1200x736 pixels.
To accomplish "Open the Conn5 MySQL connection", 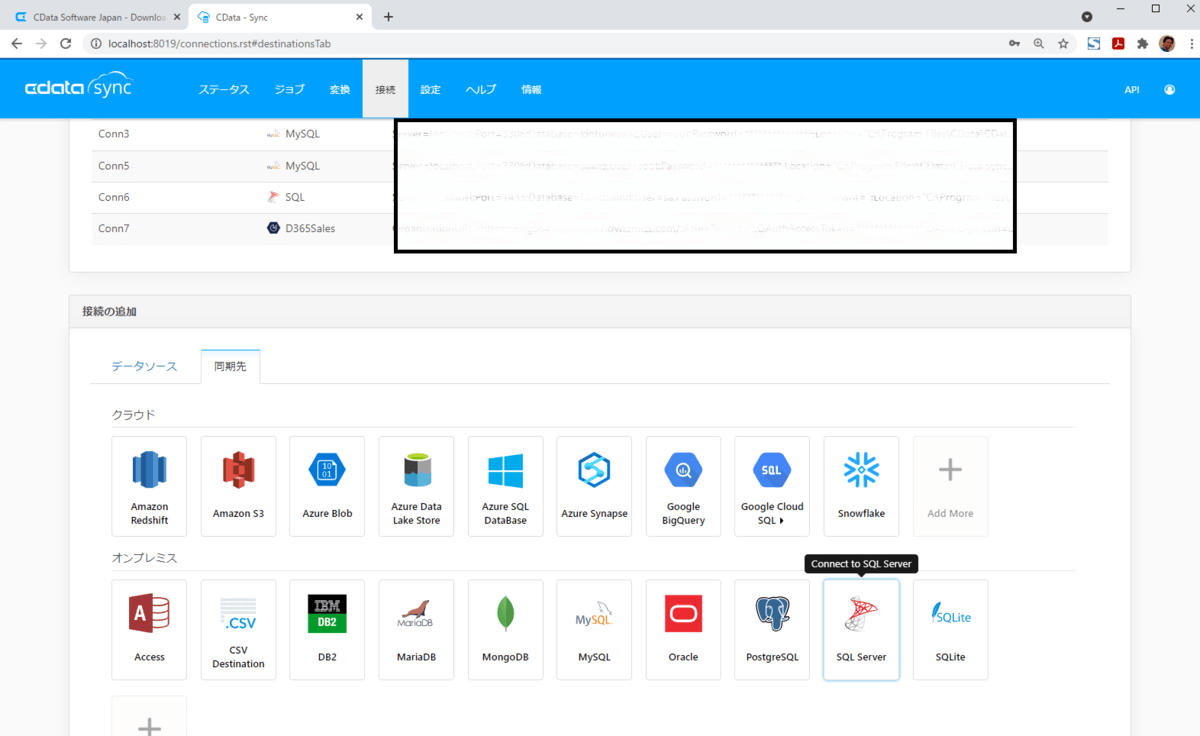I will click(x=599, y=166).
